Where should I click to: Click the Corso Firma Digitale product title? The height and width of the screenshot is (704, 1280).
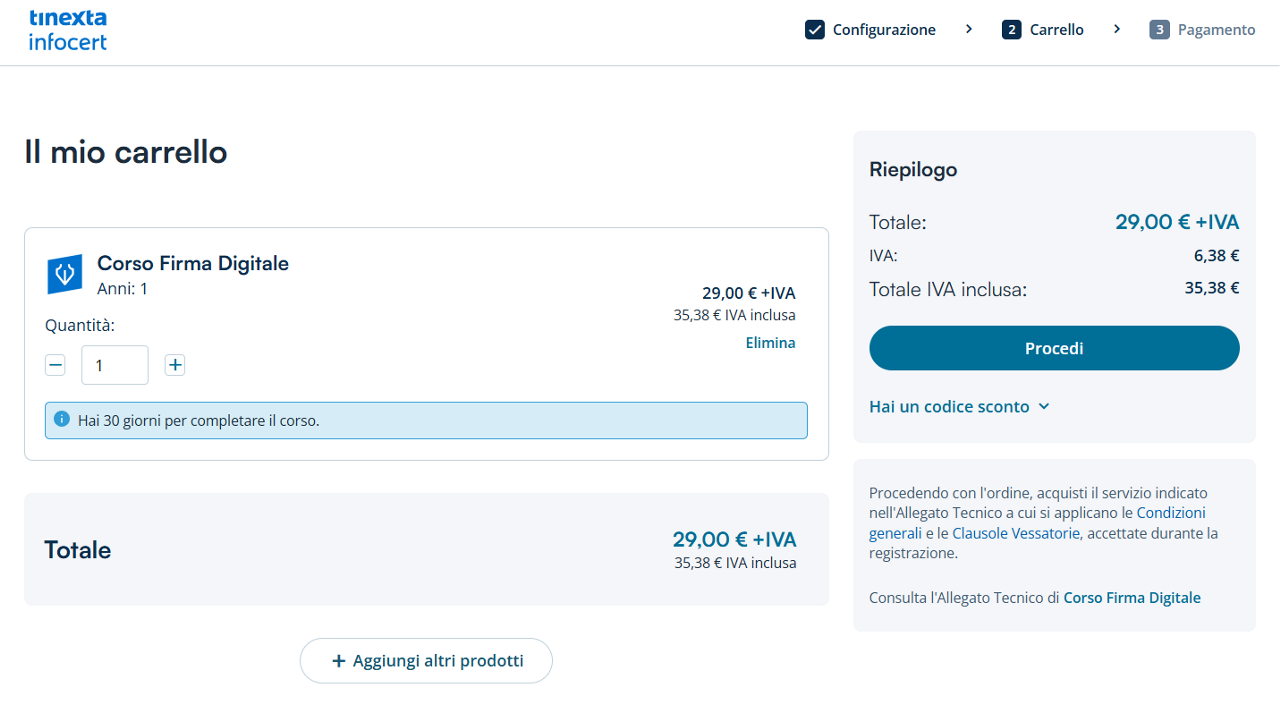(193, 263)
